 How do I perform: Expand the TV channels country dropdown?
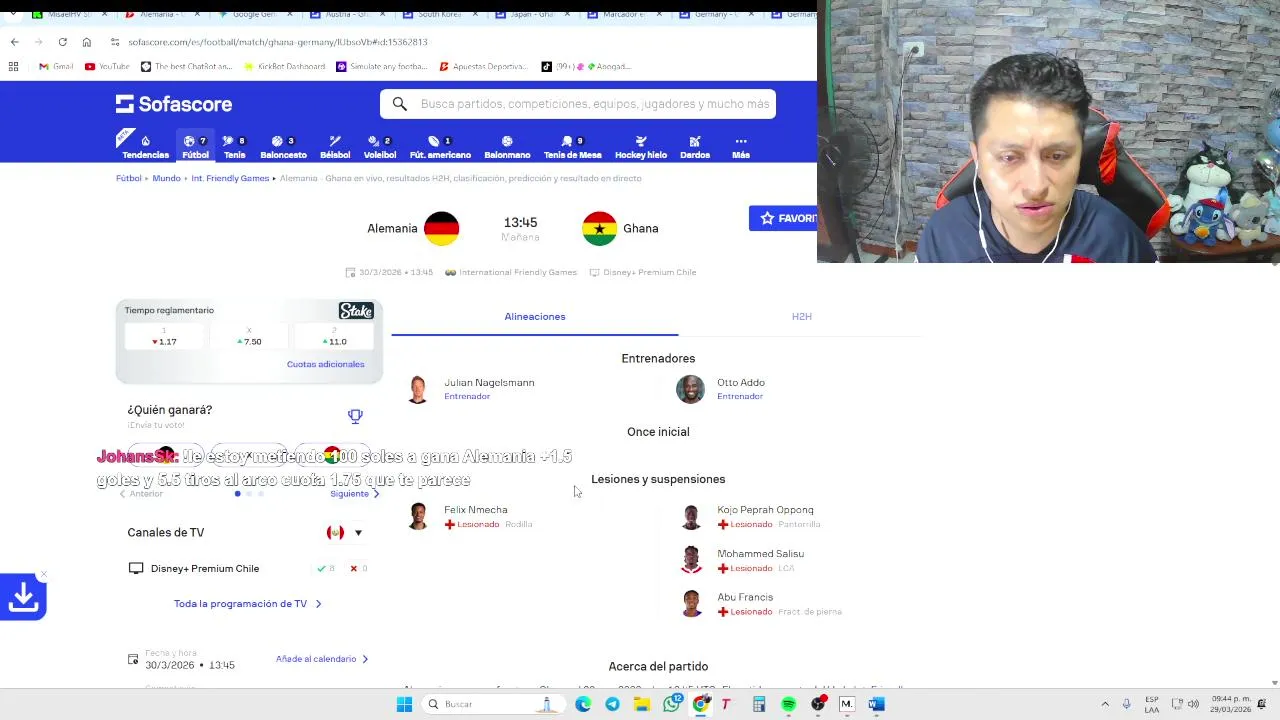click(x=345, y=533)
